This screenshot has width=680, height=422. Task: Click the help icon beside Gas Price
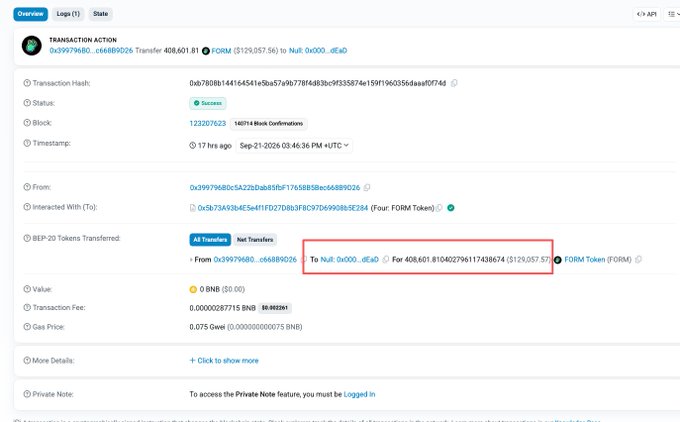pos(27,327)
